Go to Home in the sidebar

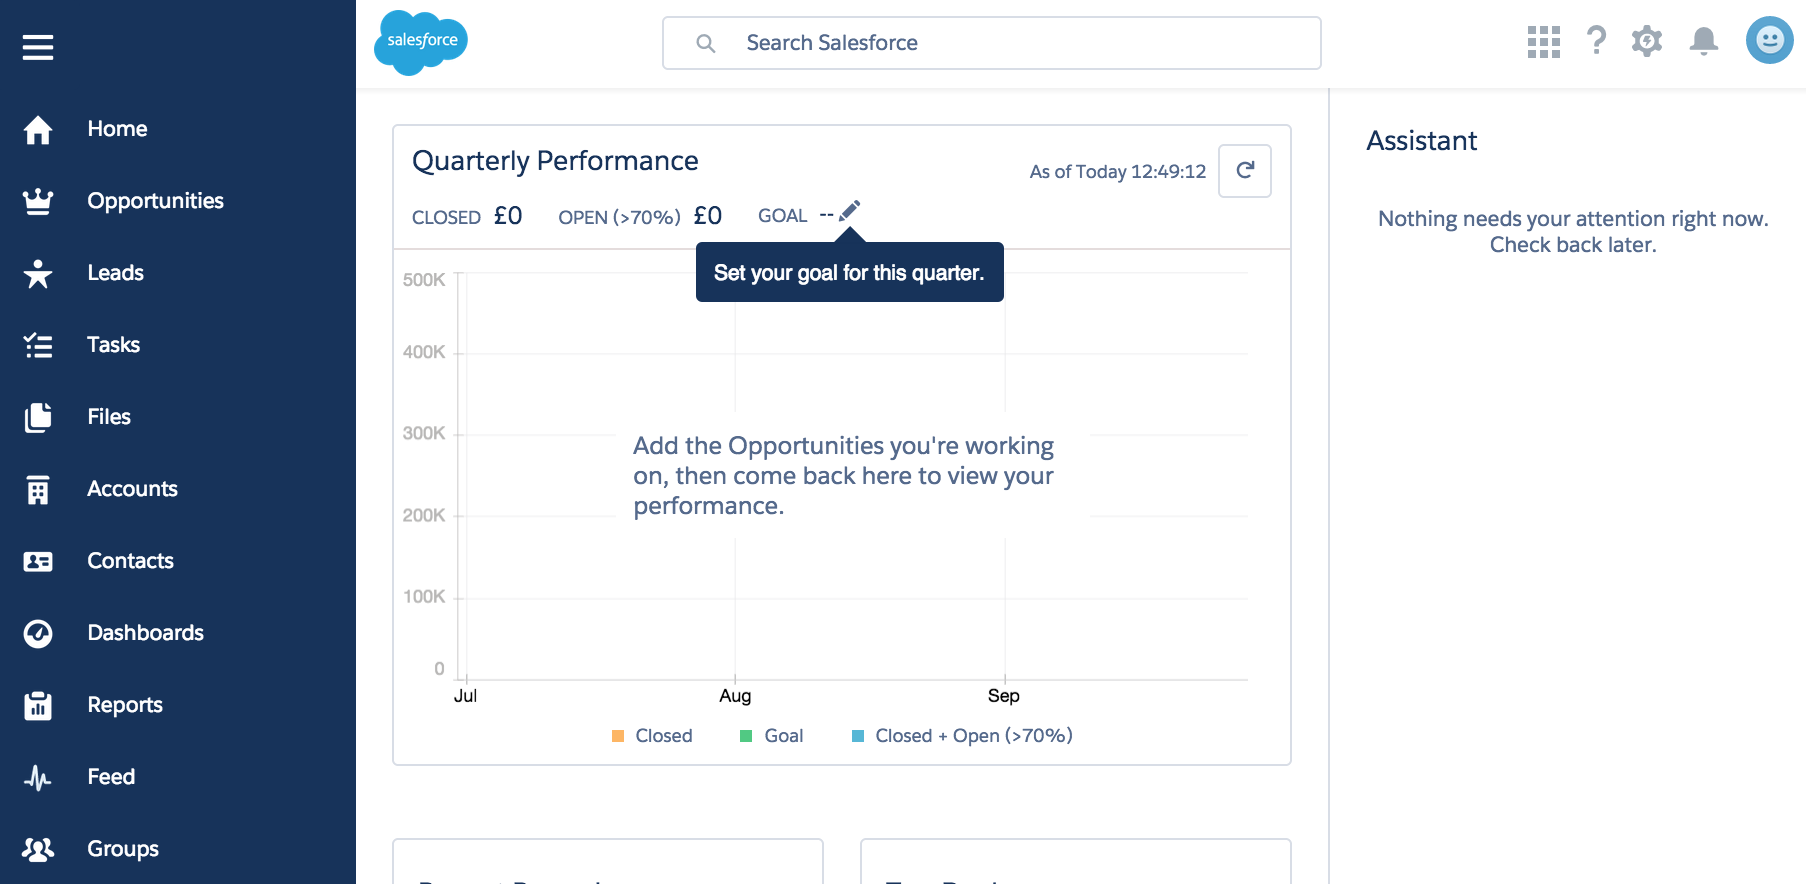[x=117, y=129]
